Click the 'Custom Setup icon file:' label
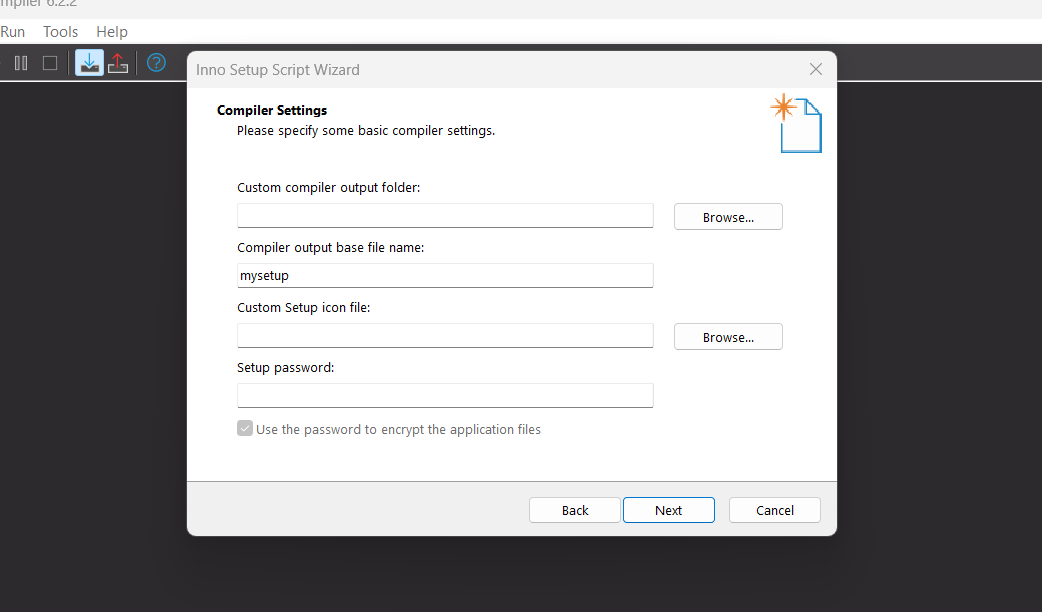Viewport: 1042px width, 612px height. tap(304, 308)
